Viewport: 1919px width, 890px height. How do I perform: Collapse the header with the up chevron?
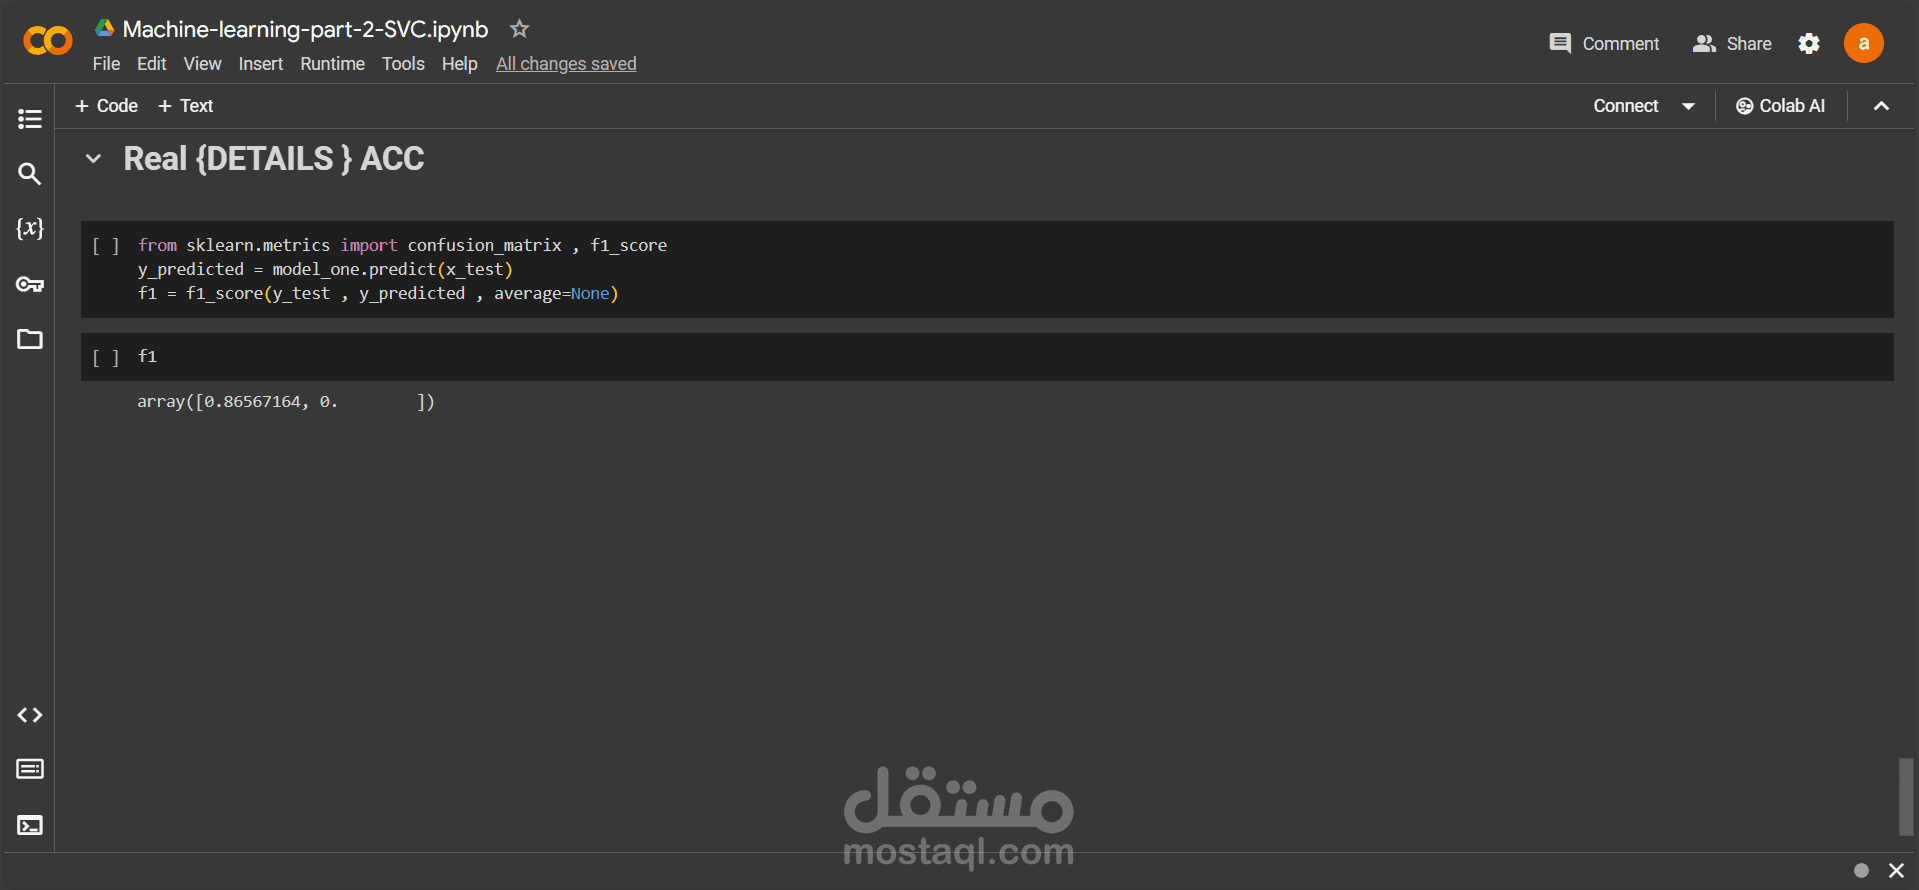pos(1881,106)
